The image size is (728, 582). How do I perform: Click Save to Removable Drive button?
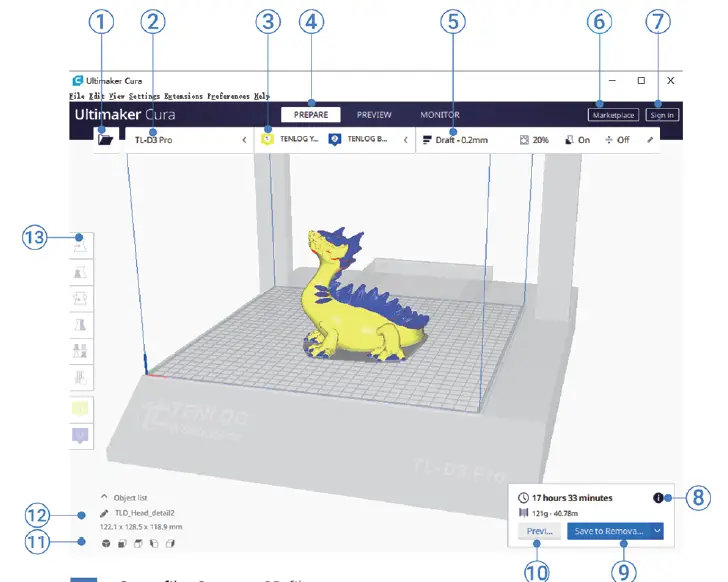click(x=609, y=531)
